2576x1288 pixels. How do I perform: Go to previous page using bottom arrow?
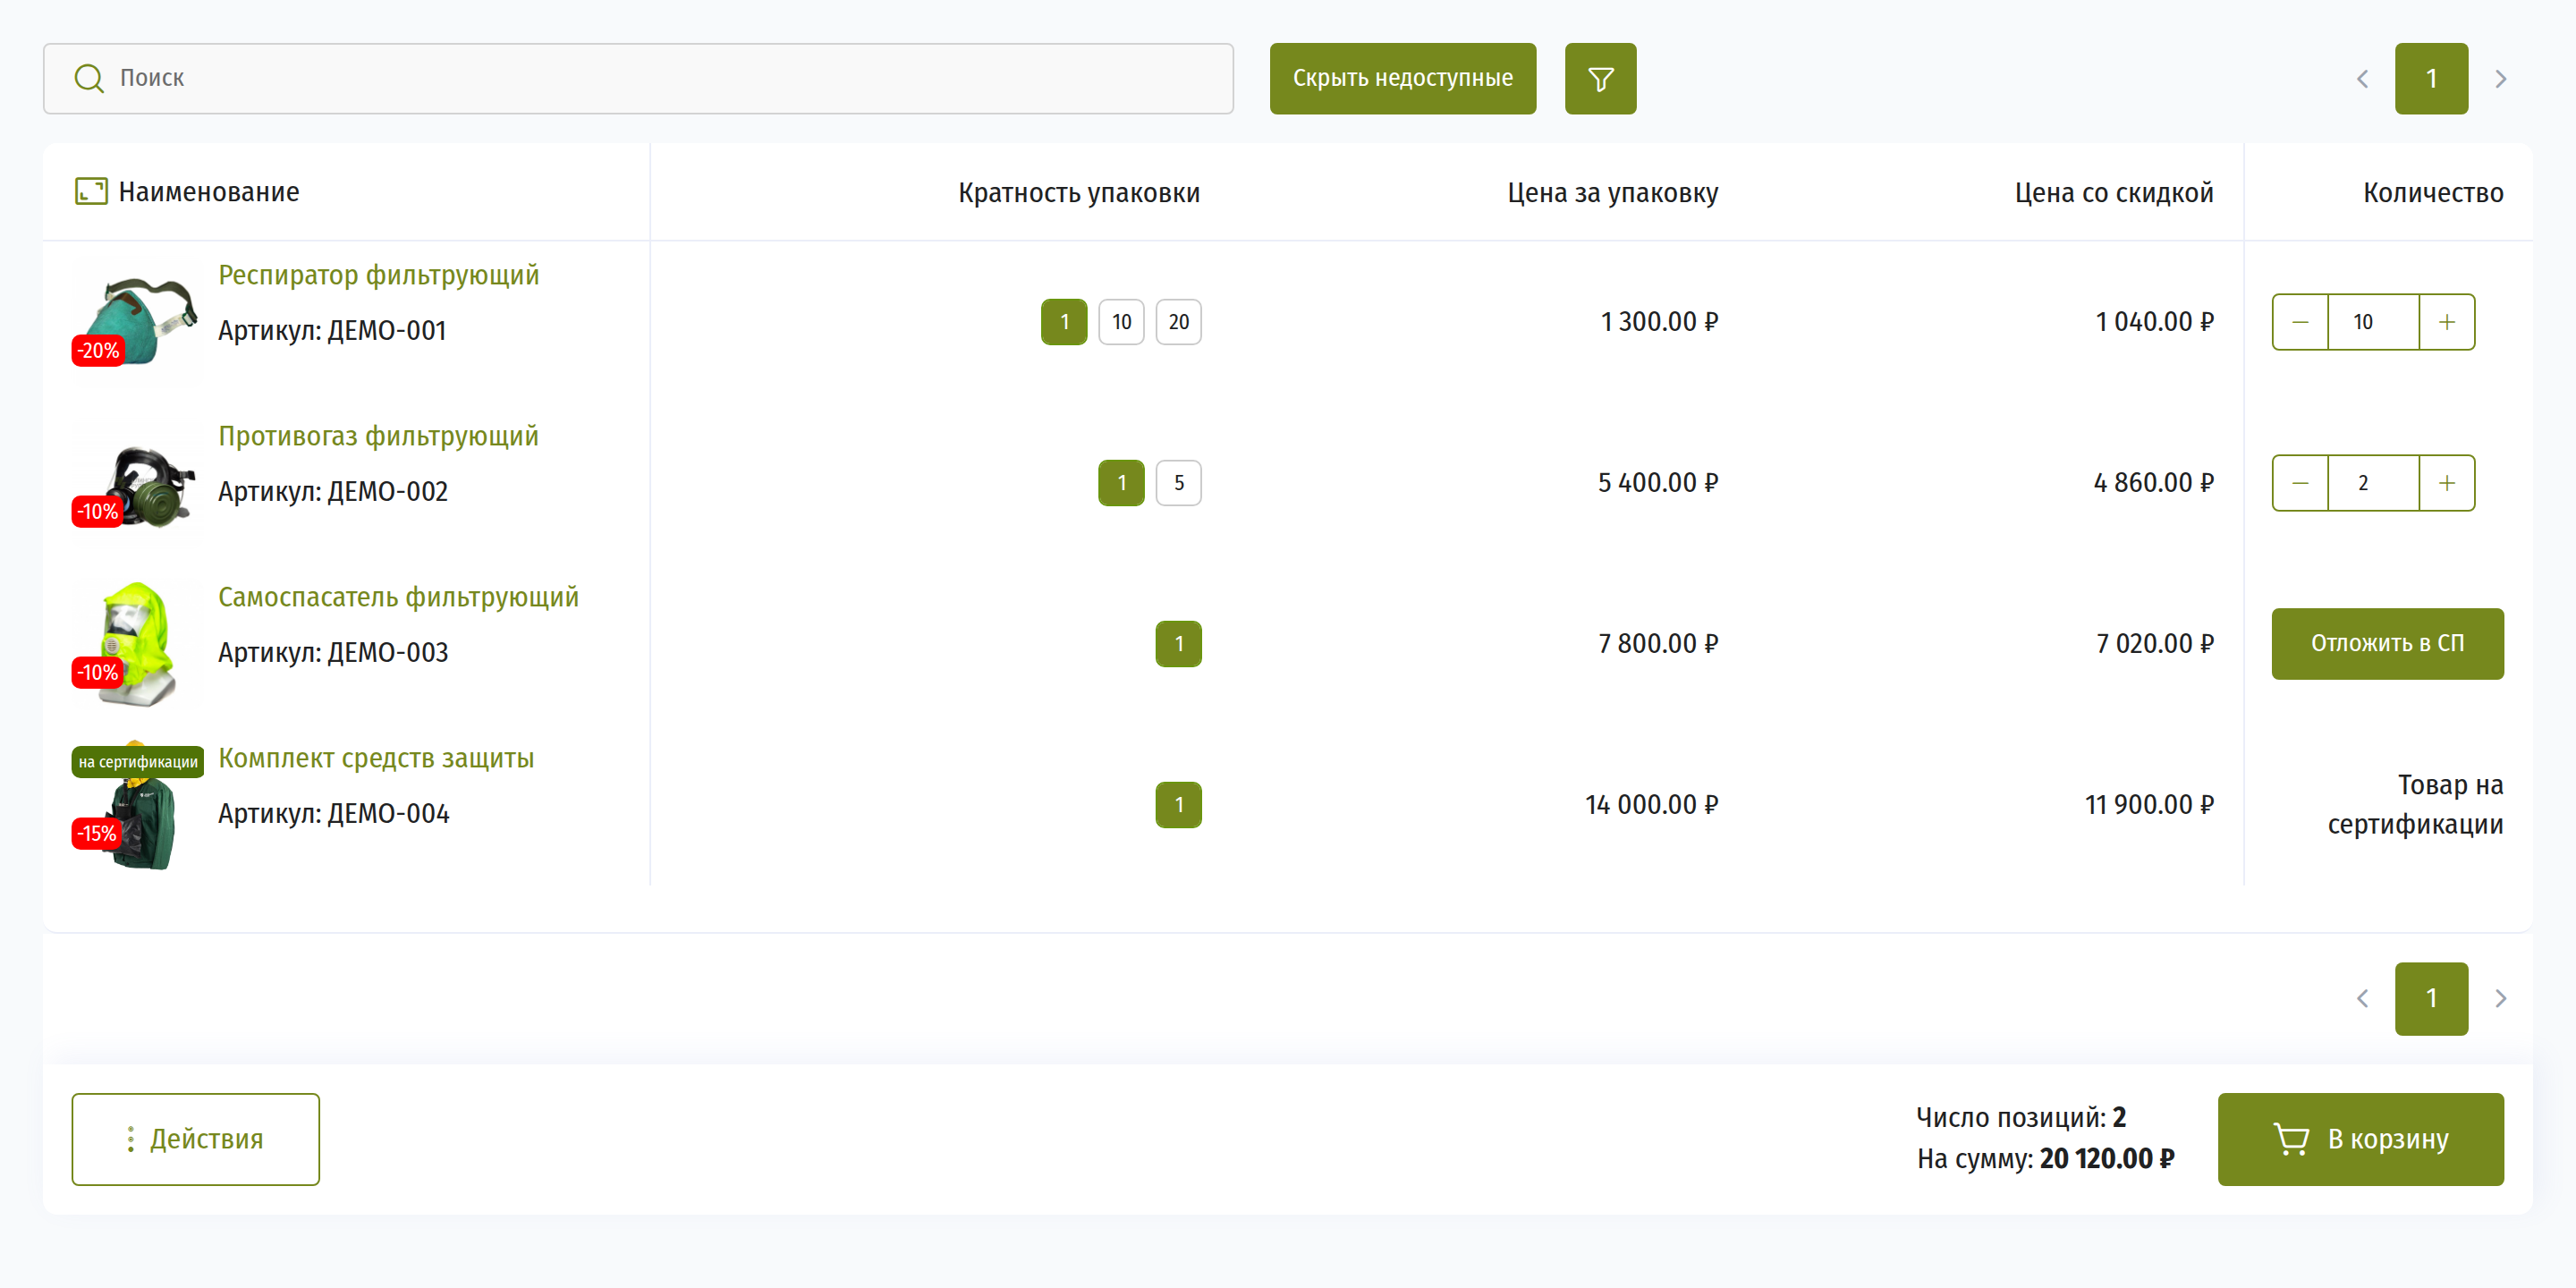2362,998
